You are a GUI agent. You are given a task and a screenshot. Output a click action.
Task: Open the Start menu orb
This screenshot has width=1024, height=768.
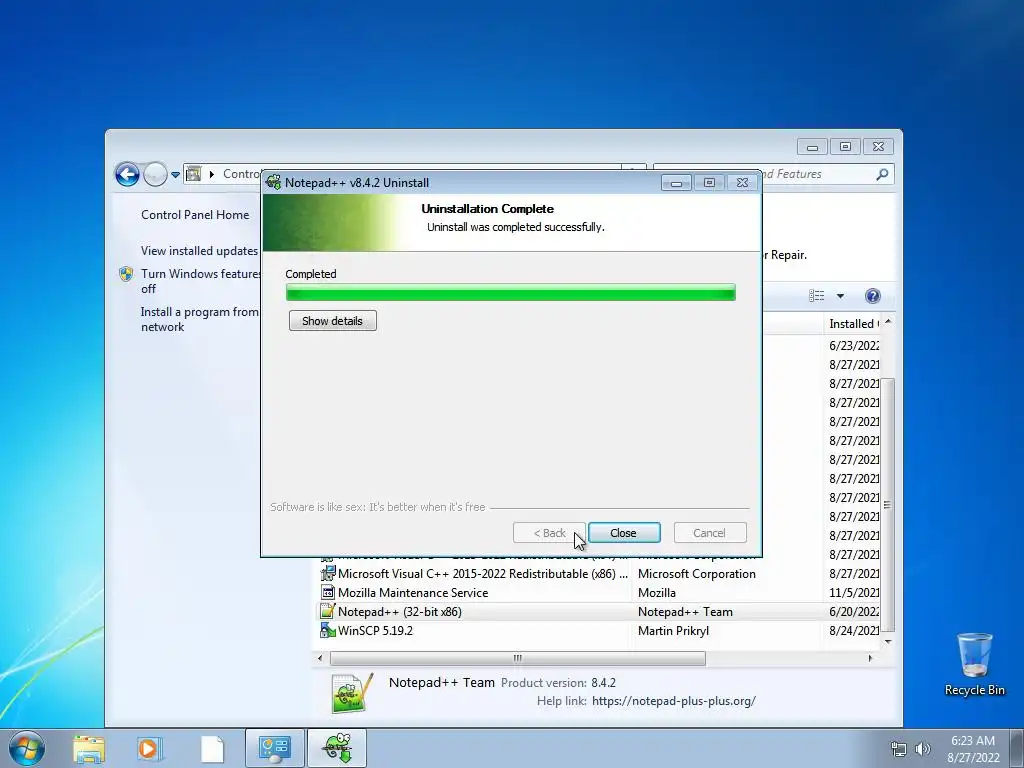[x=27, y=748]
